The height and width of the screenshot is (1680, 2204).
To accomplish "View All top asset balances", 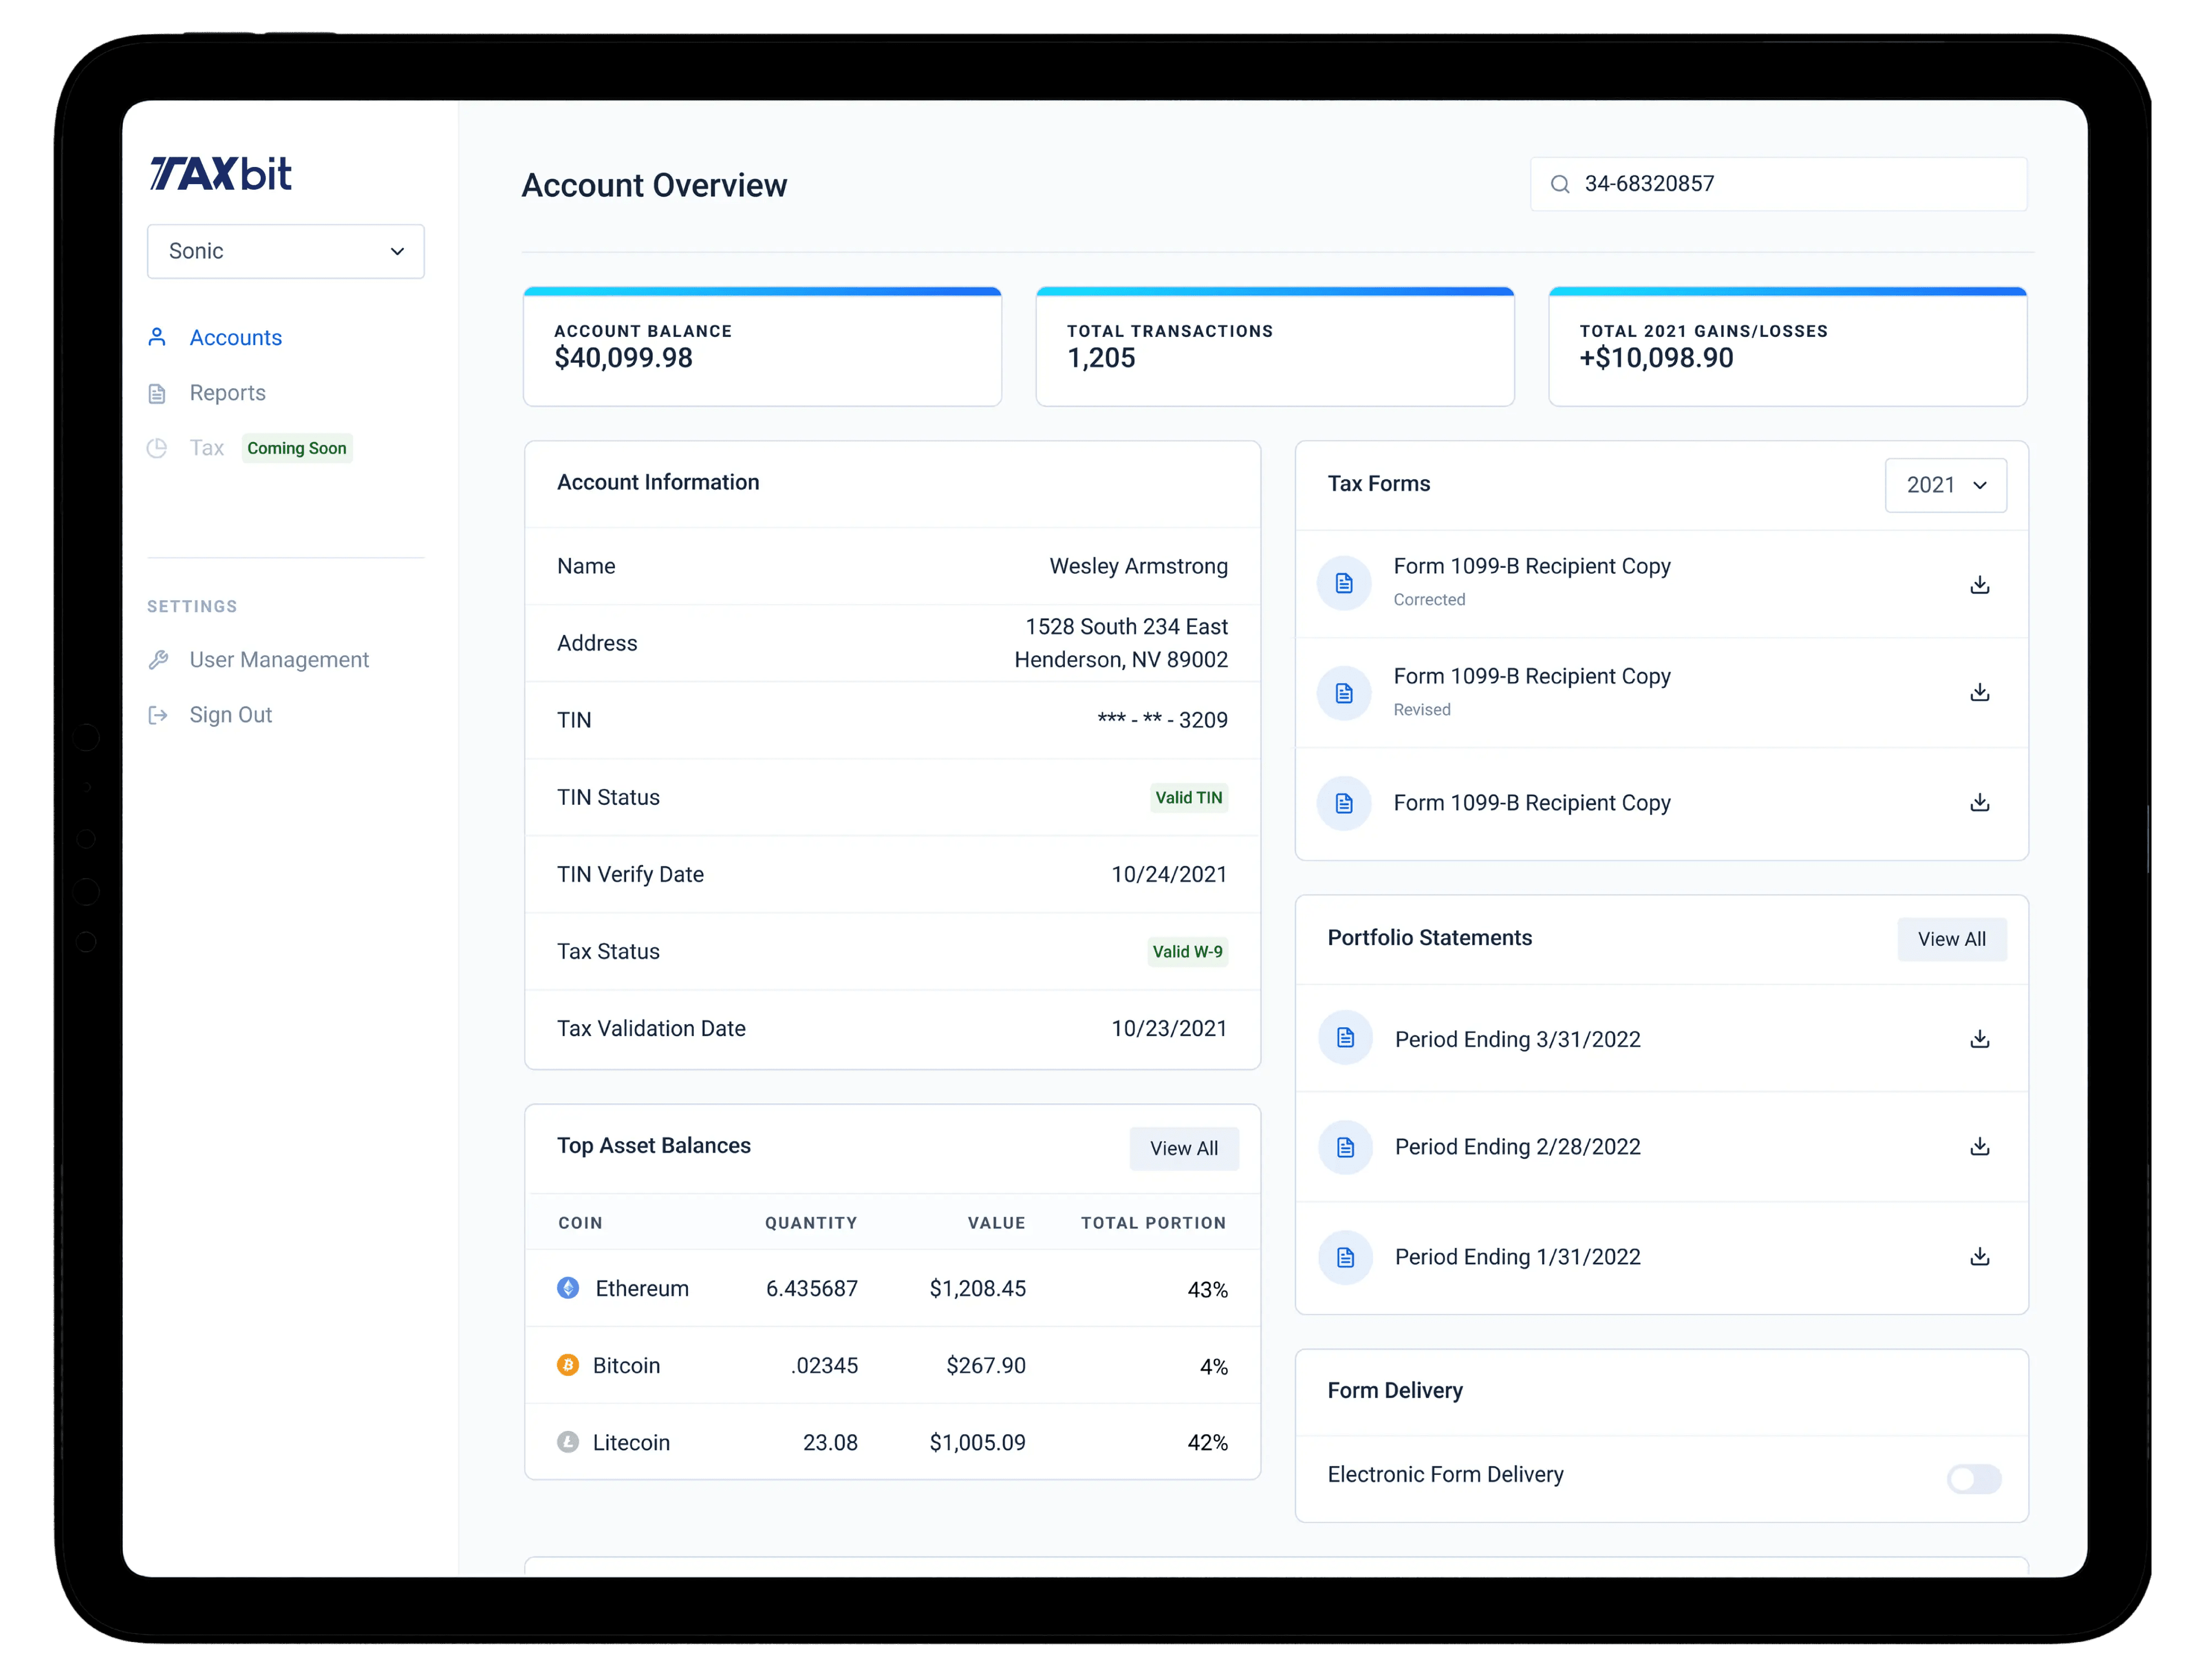I will pyautogui.click(x=1183, y=1148).
